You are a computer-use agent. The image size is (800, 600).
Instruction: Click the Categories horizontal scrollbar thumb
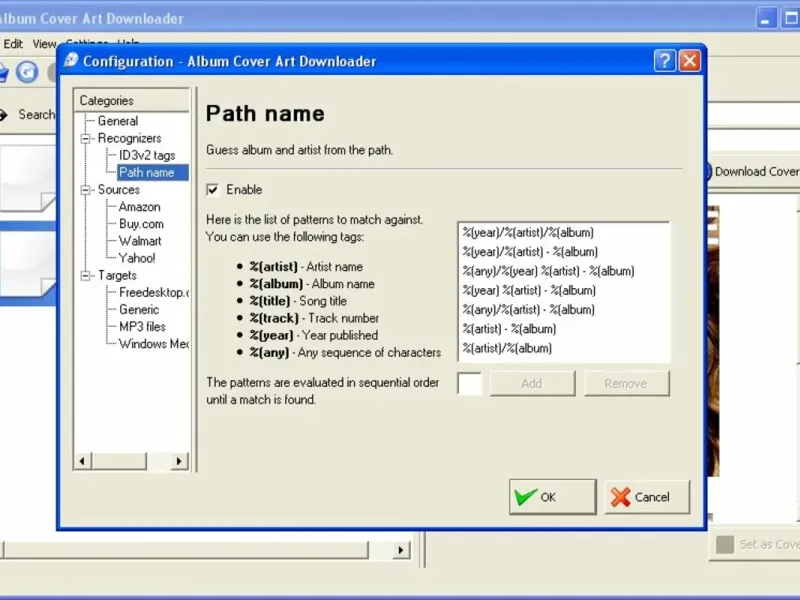[x=119, y=461]
